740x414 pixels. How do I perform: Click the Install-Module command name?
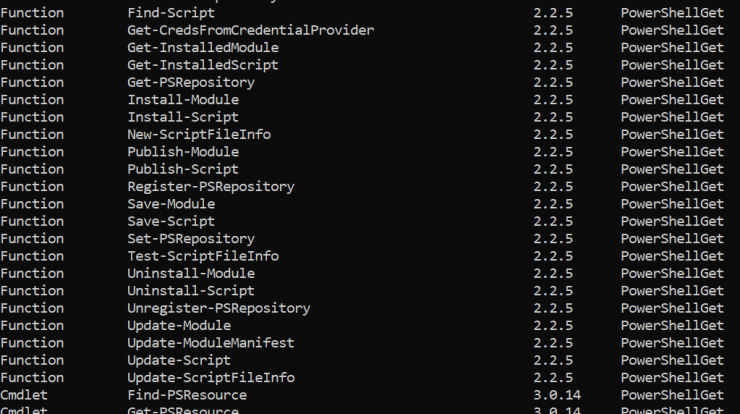point(183,100)
